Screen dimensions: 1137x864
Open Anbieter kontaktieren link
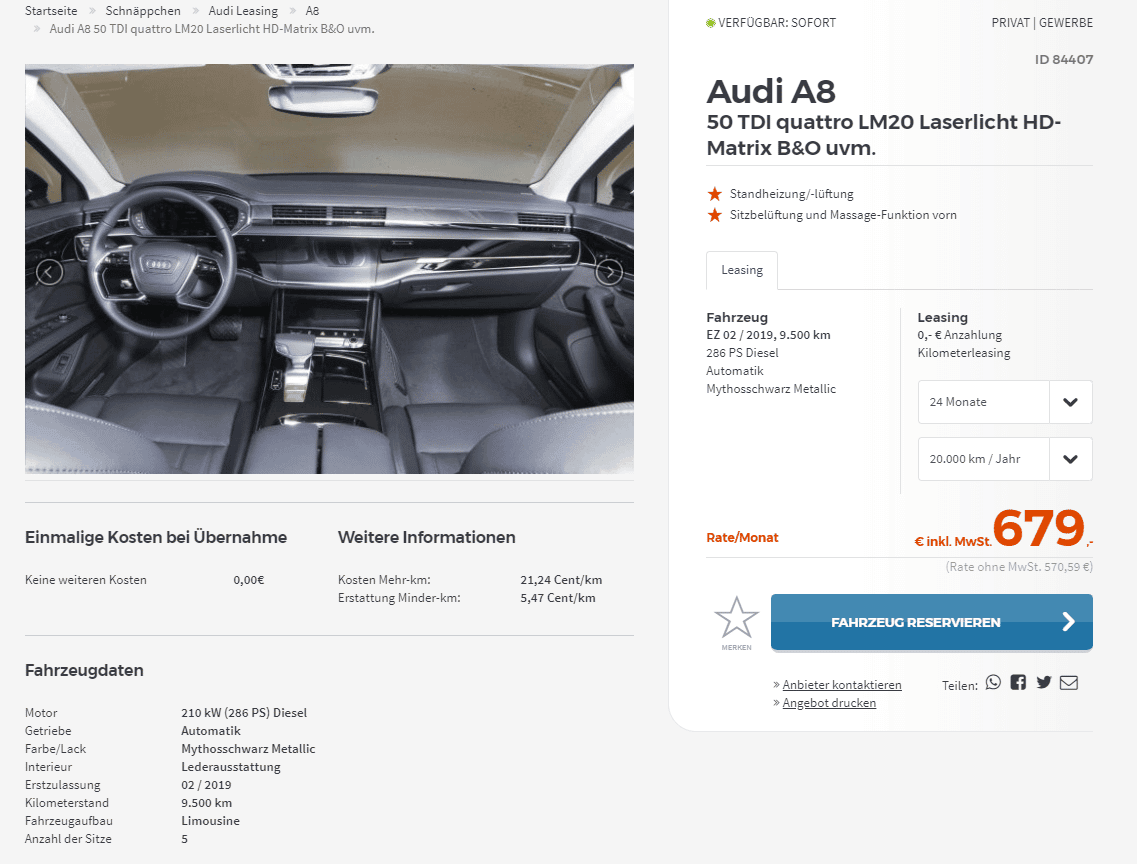[842, 685]
